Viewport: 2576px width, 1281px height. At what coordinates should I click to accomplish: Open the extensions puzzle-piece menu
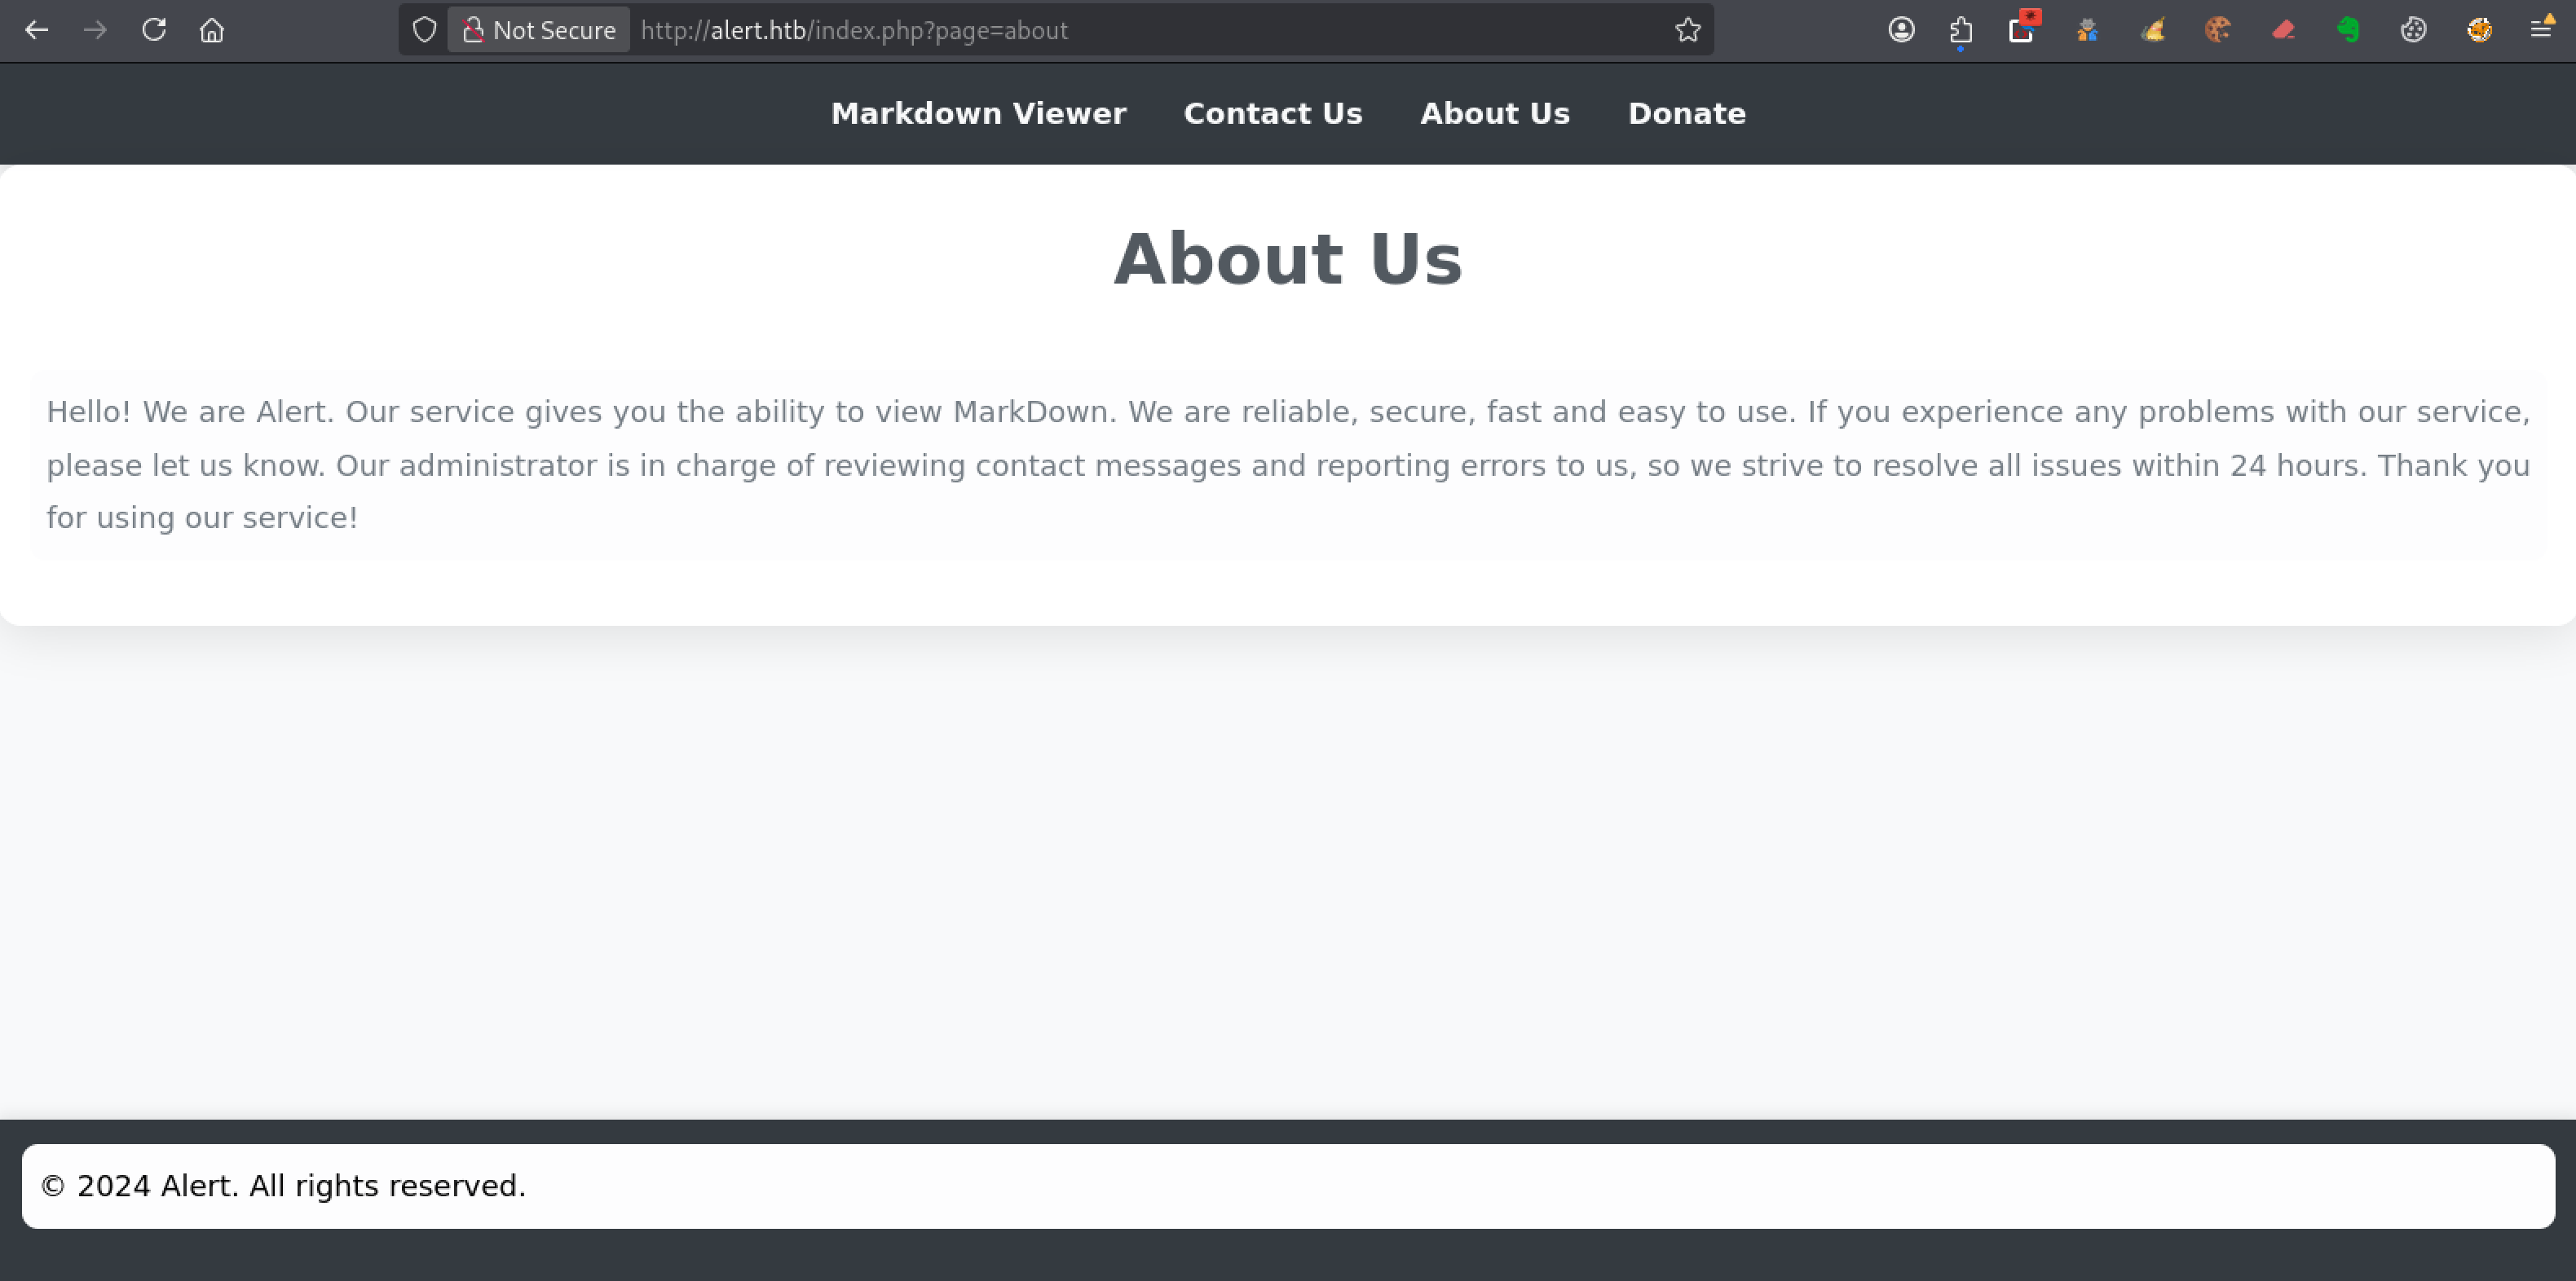coord(1960,30)
